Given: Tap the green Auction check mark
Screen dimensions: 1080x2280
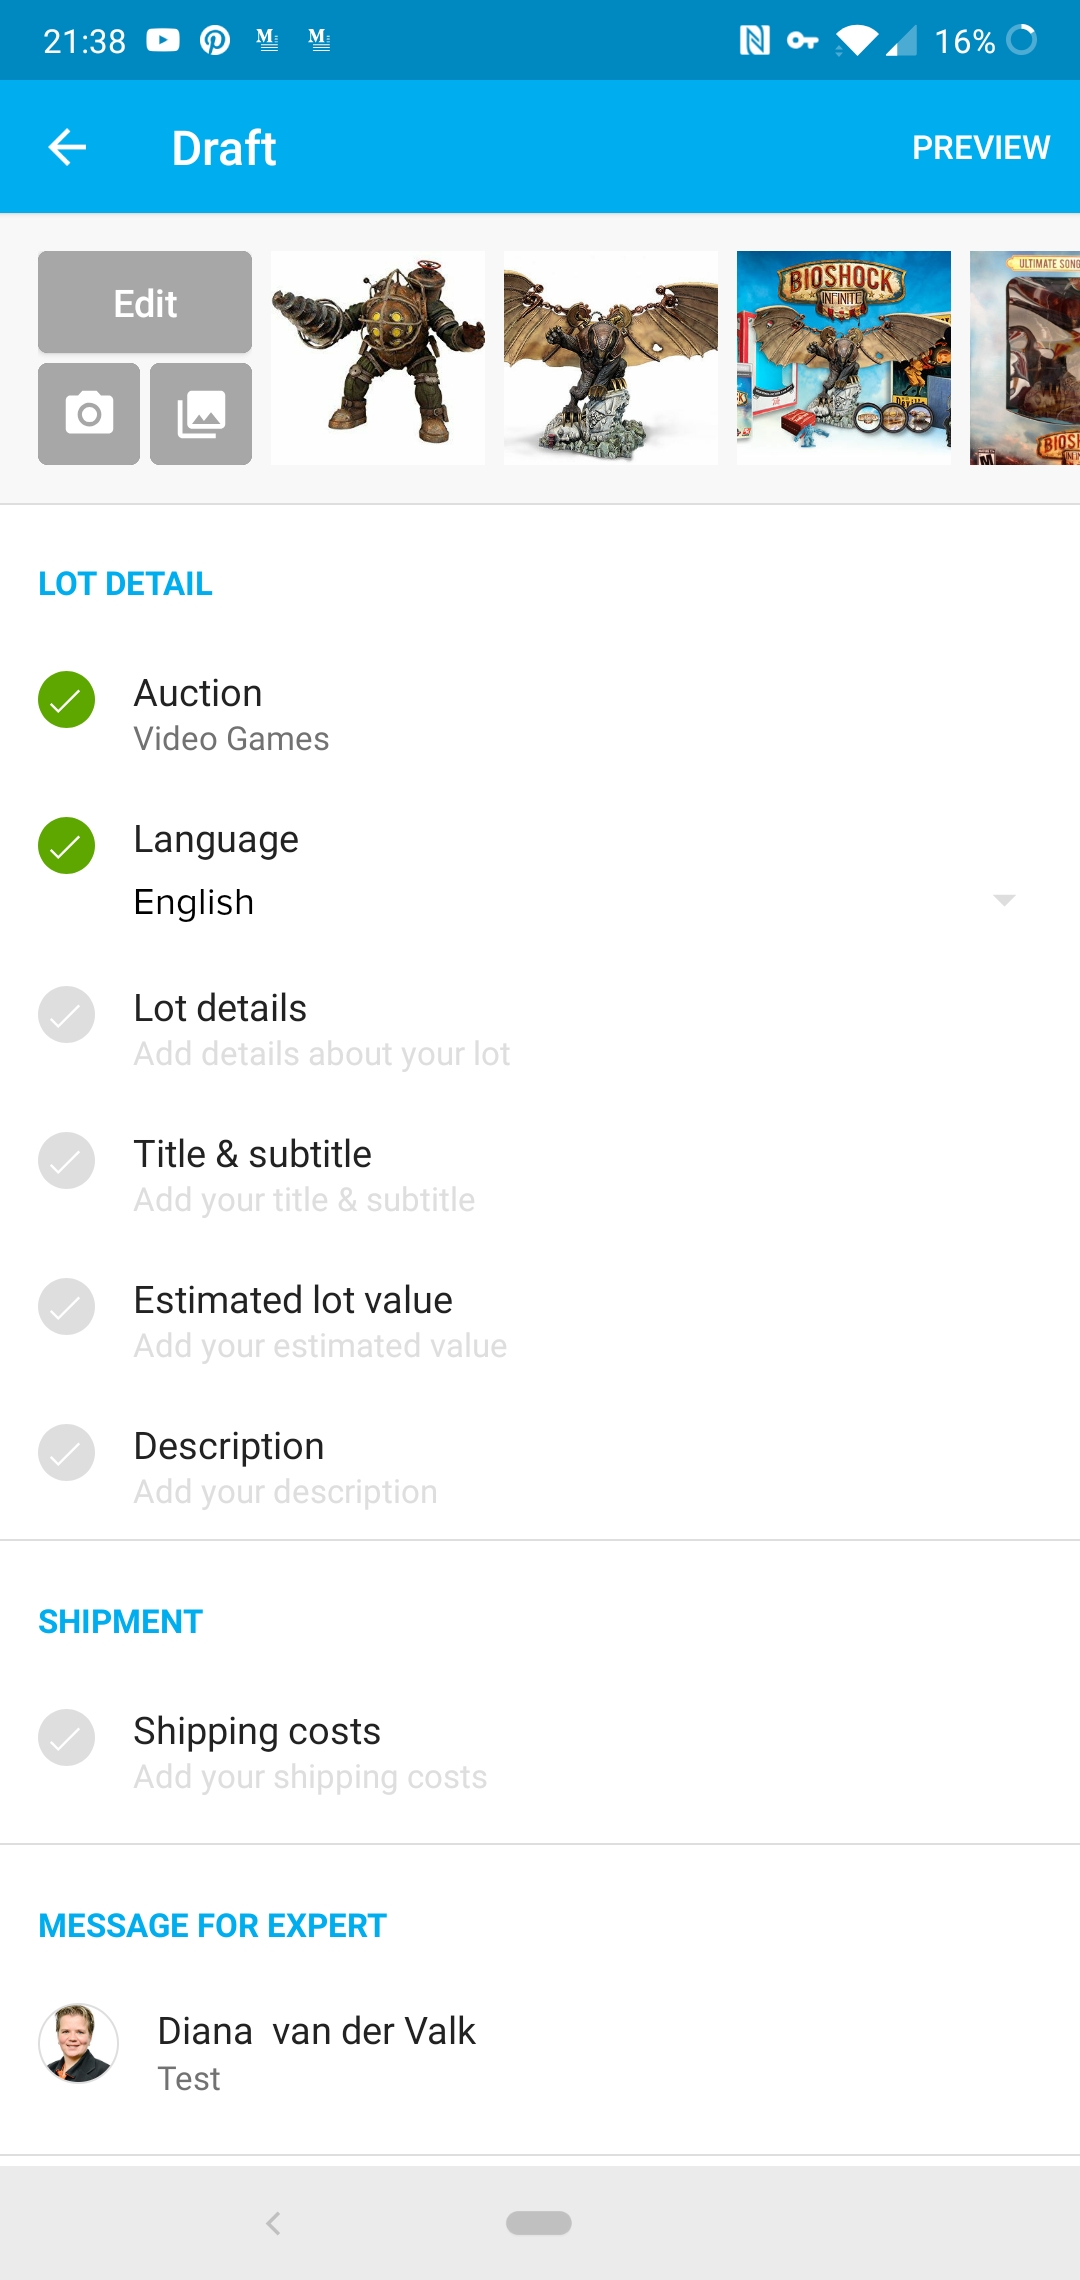Looking at the screenshot, I should pos(66,699).
